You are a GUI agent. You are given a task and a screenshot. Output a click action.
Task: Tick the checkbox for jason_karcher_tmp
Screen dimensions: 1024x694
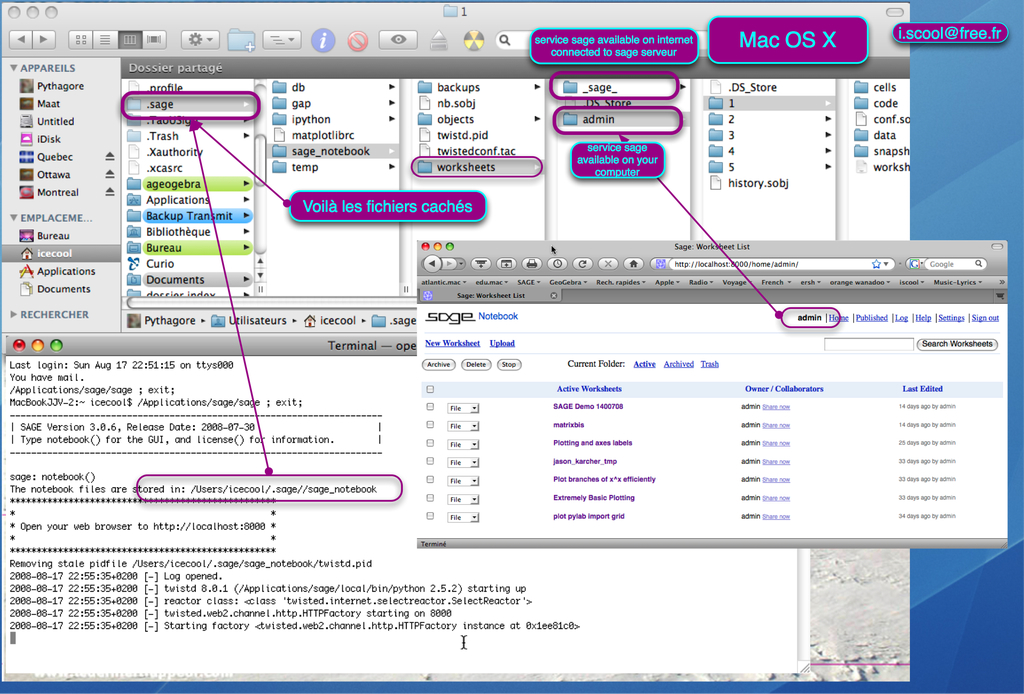tap(430, 462)
